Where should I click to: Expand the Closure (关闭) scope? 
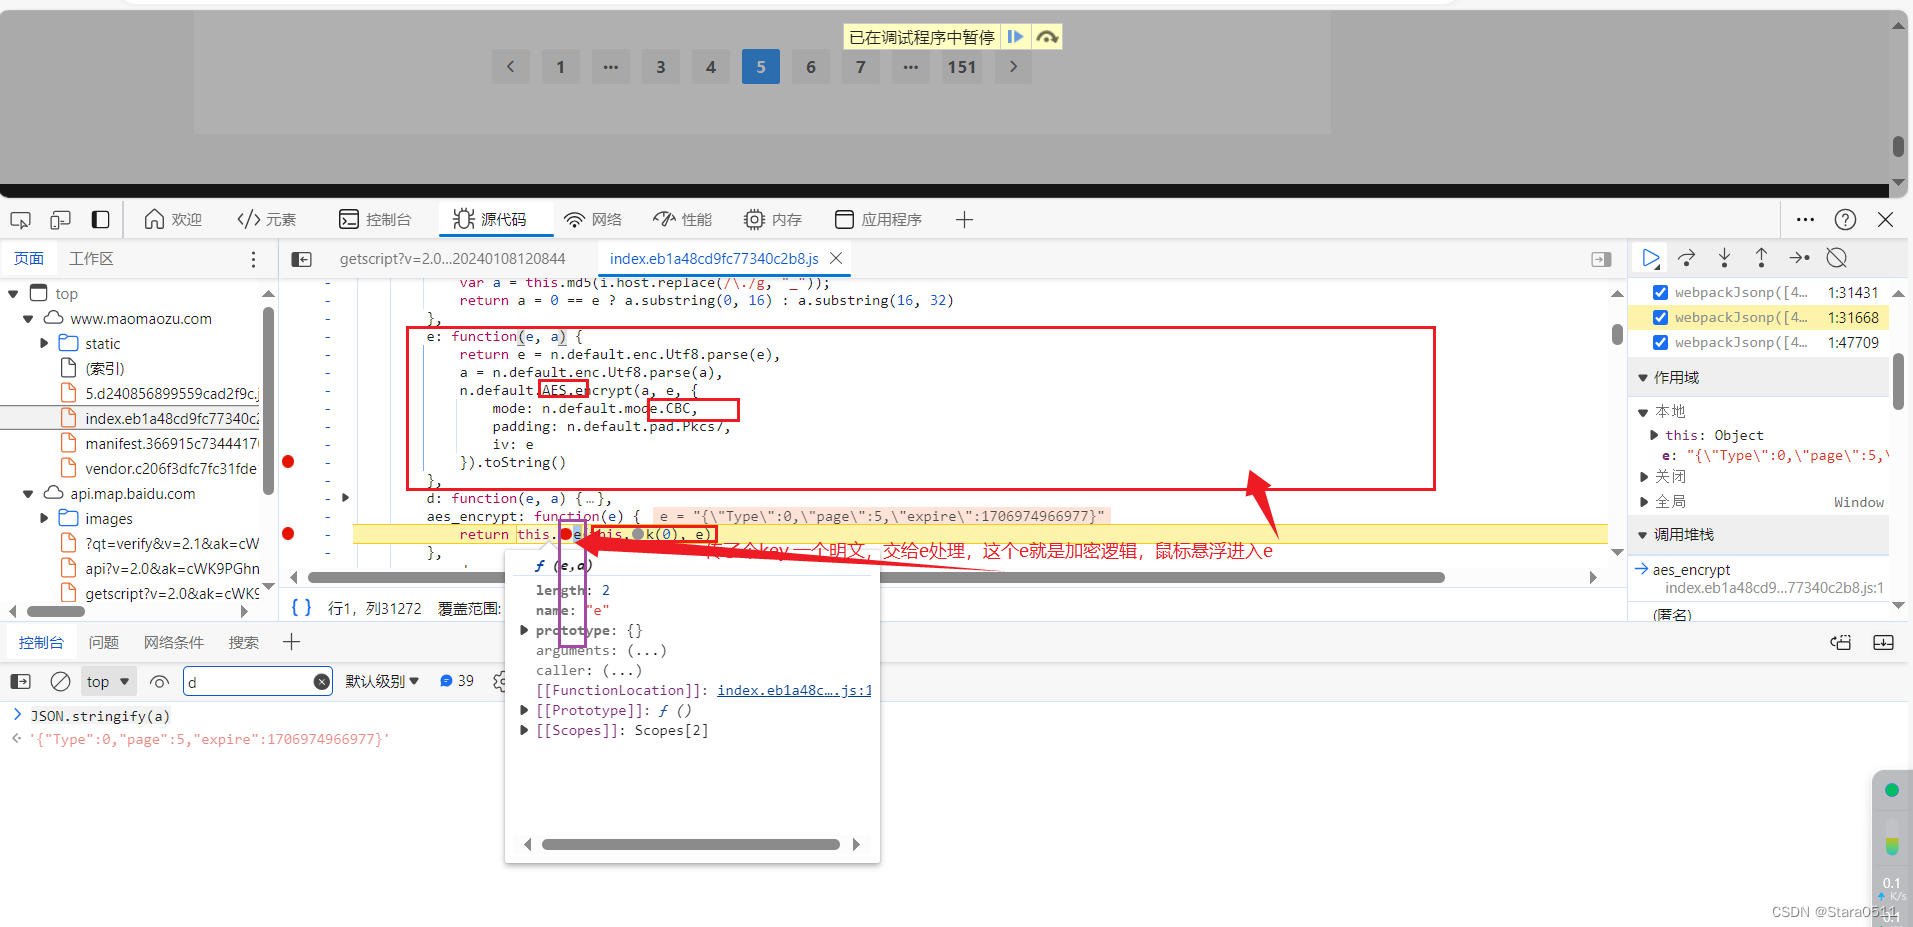[1643, 477]
